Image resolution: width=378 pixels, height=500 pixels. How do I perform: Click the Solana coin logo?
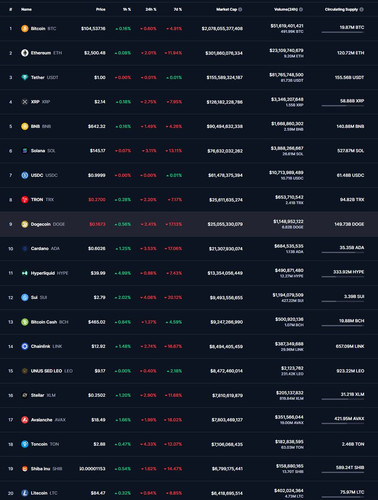point(25,151)
